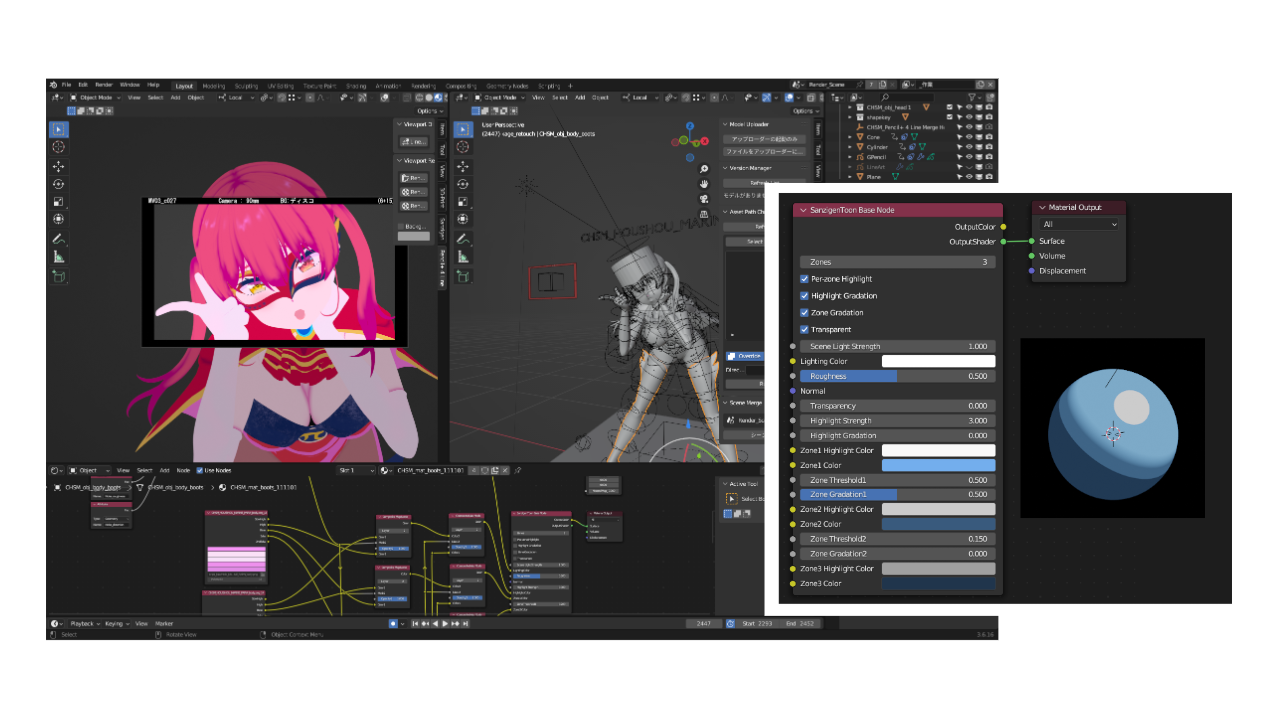
Task: Click the play animation button in timeline
Action: click(x=445, y=624)
